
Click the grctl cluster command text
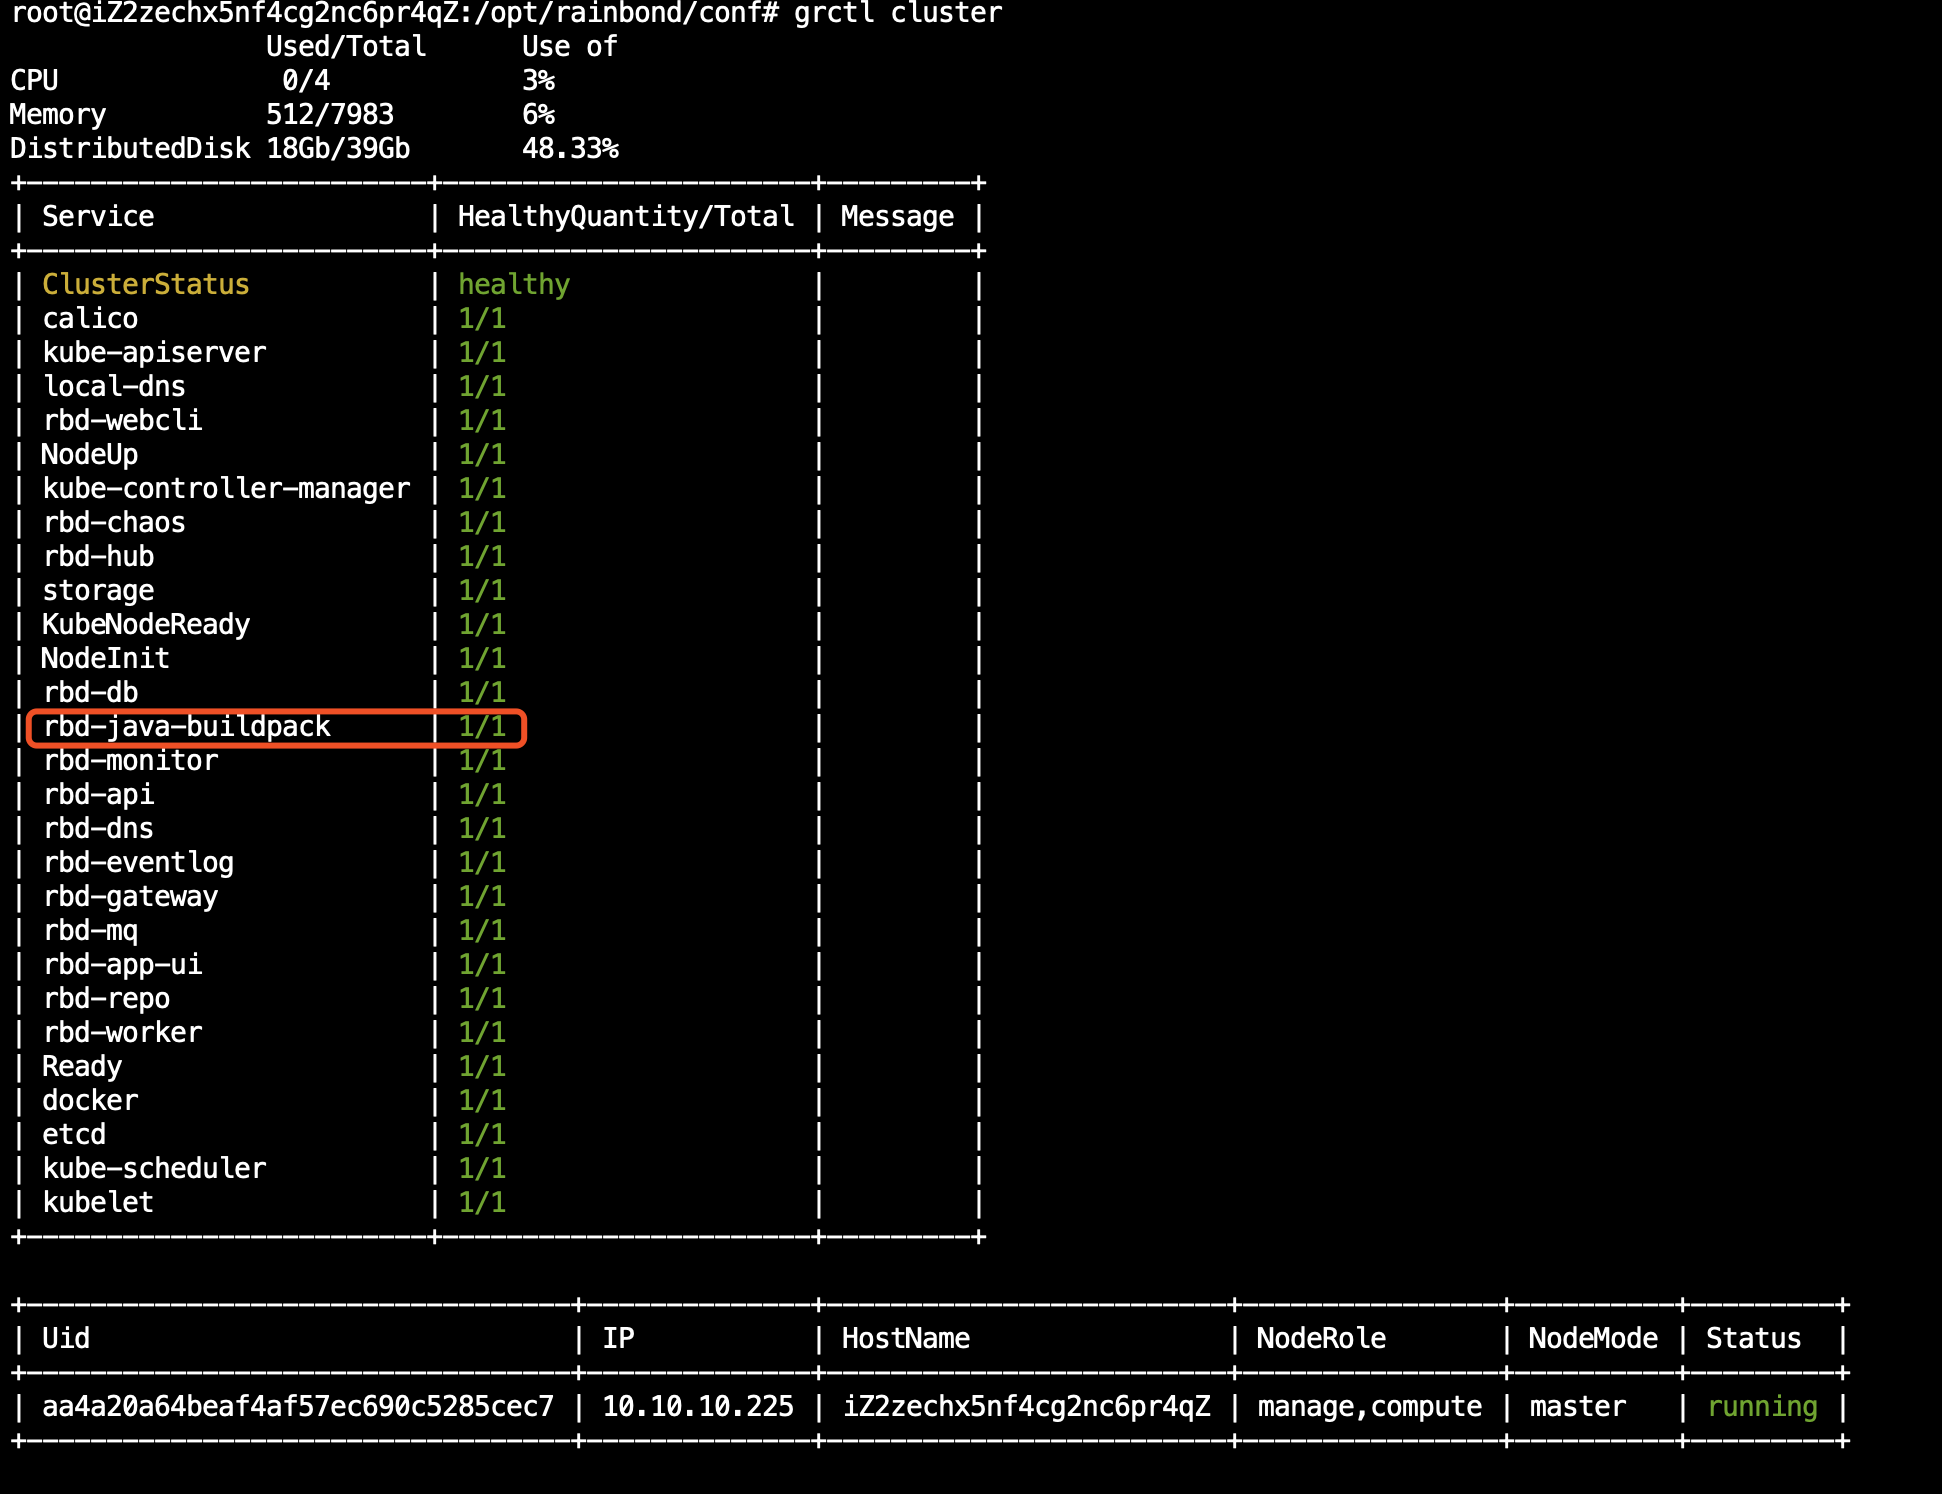(897, 14)
